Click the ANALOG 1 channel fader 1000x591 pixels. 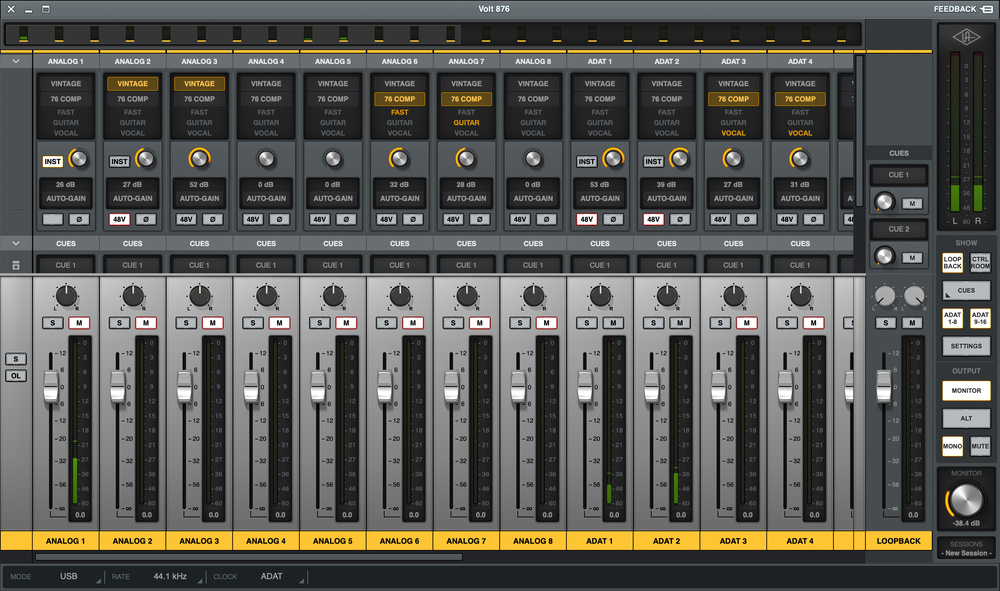point(51,386)
